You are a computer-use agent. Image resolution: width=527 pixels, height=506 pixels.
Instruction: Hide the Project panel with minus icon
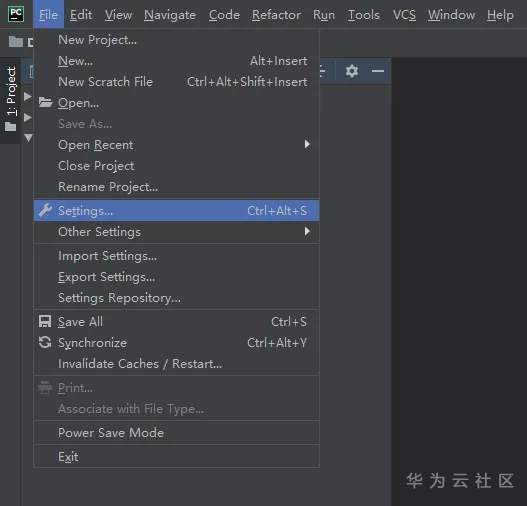click(x=378, y=71)
